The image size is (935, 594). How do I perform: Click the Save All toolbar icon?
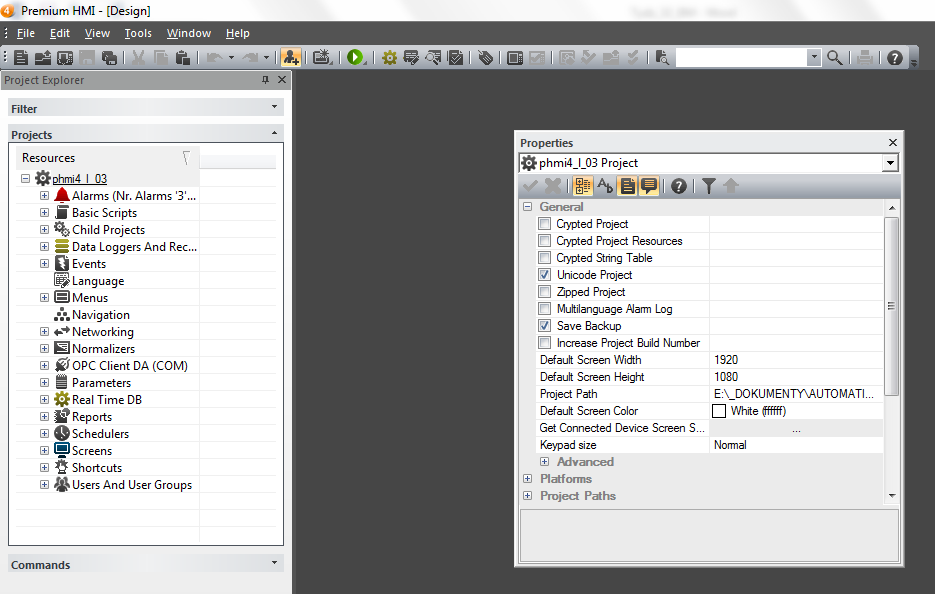pyautogui.click(x=109, y=57)
